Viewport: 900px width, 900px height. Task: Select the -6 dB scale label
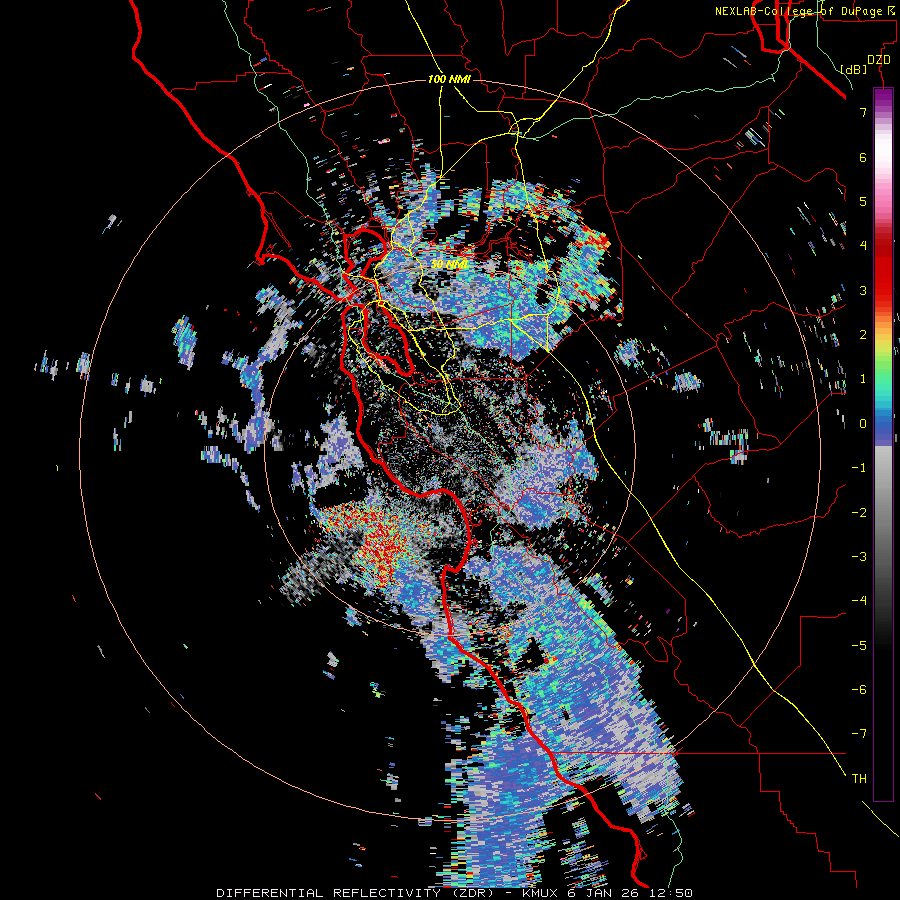tap(859, 690)
